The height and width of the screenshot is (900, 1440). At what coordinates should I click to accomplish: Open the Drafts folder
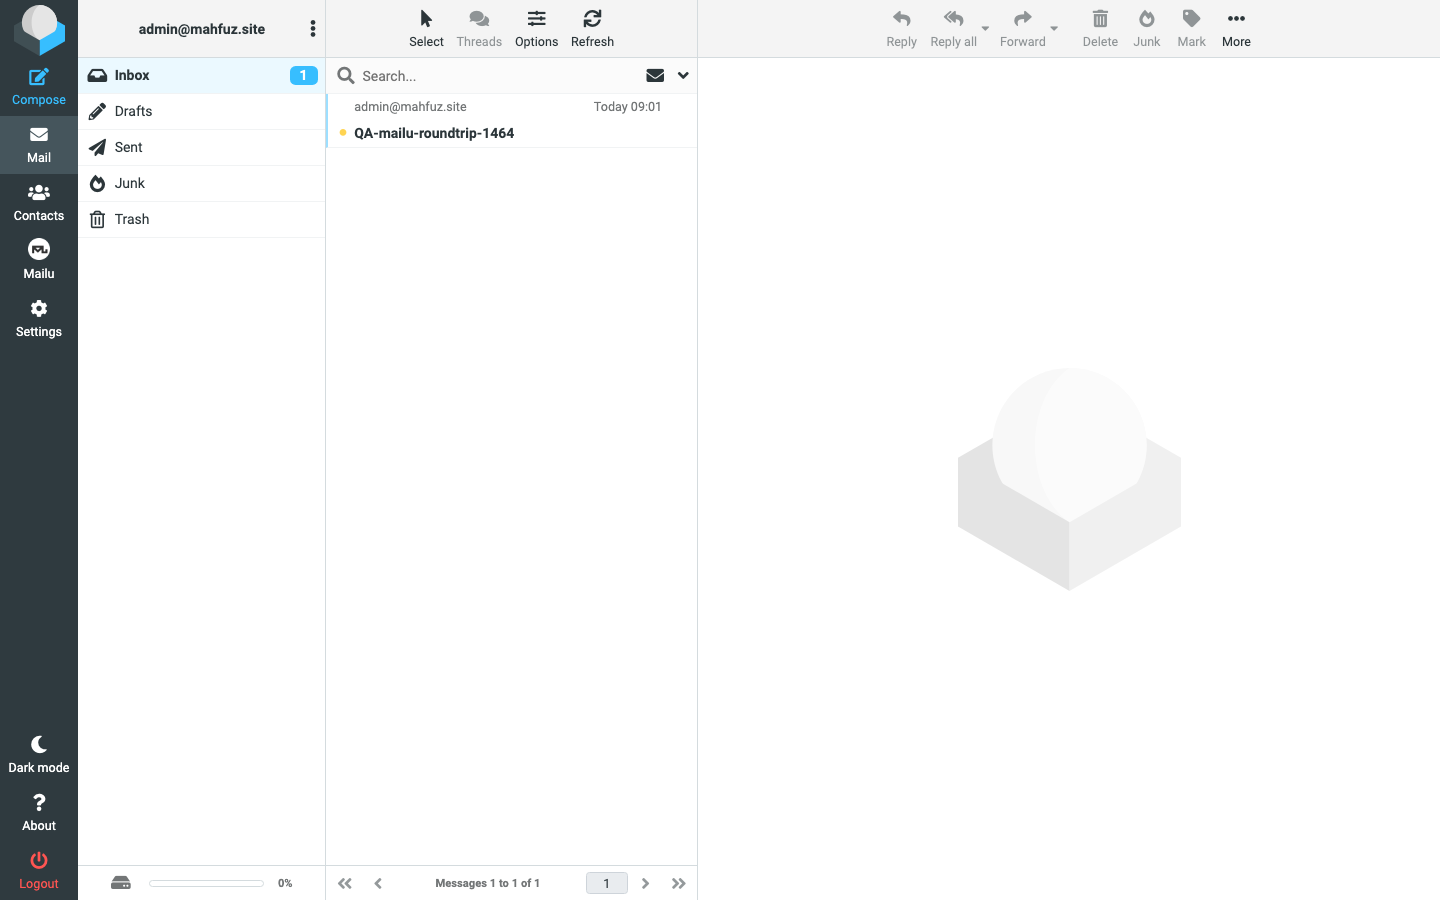202,111
